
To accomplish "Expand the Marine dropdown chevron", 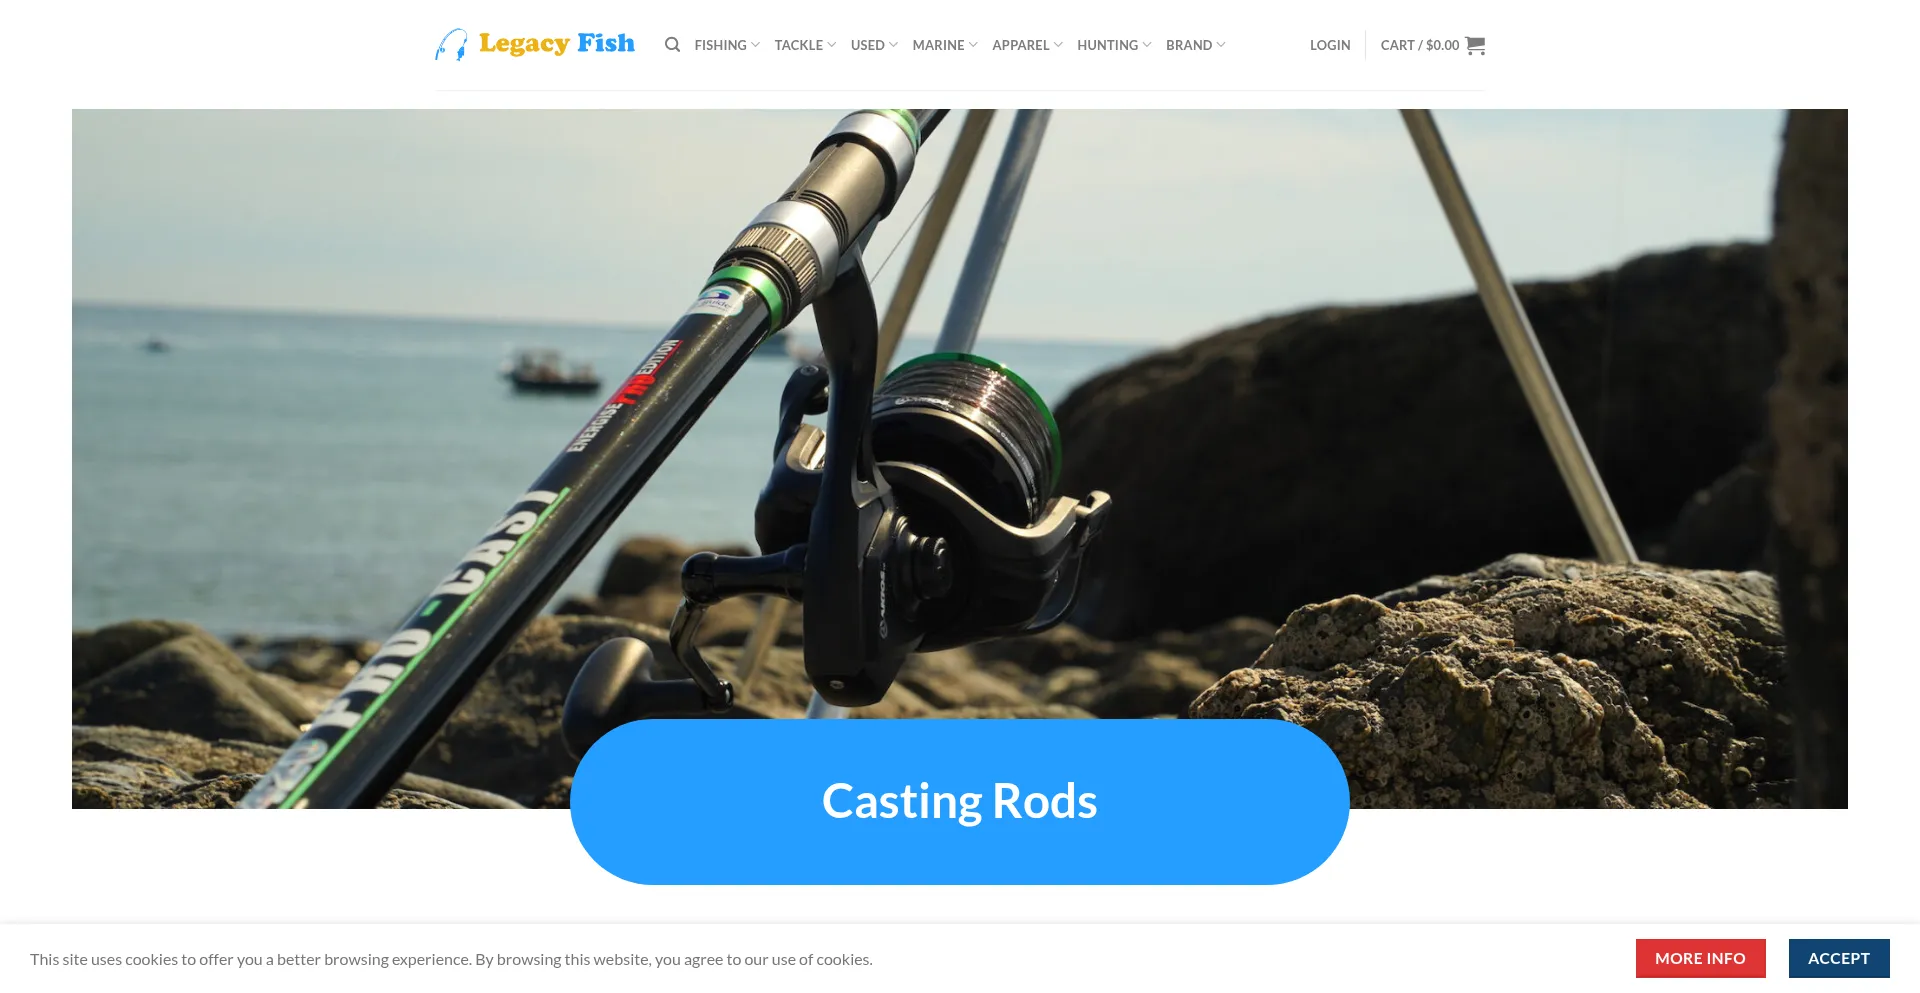I will (973, 45).
